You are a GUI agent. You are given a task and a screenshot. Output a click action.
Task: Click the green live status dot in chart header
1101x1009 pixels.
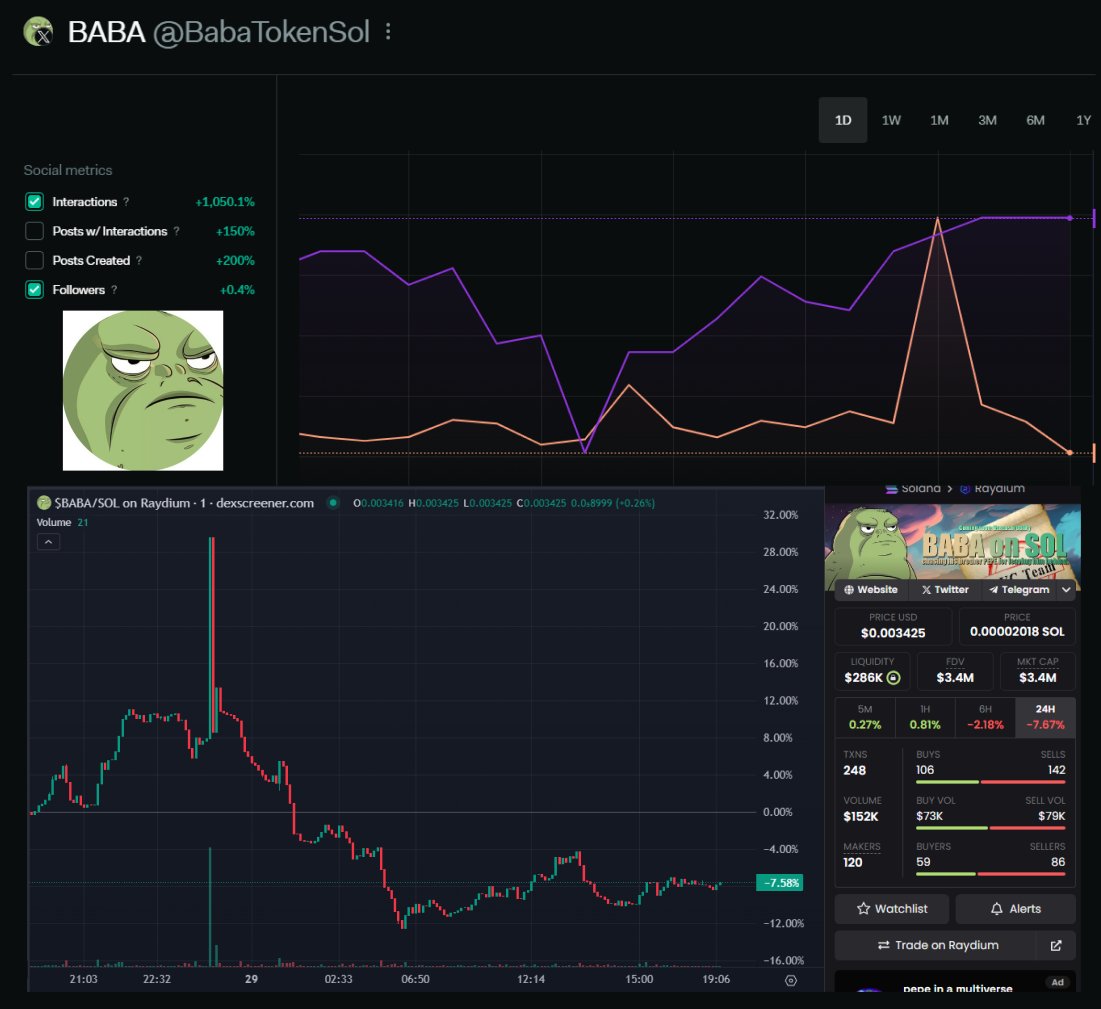(334, 503)
